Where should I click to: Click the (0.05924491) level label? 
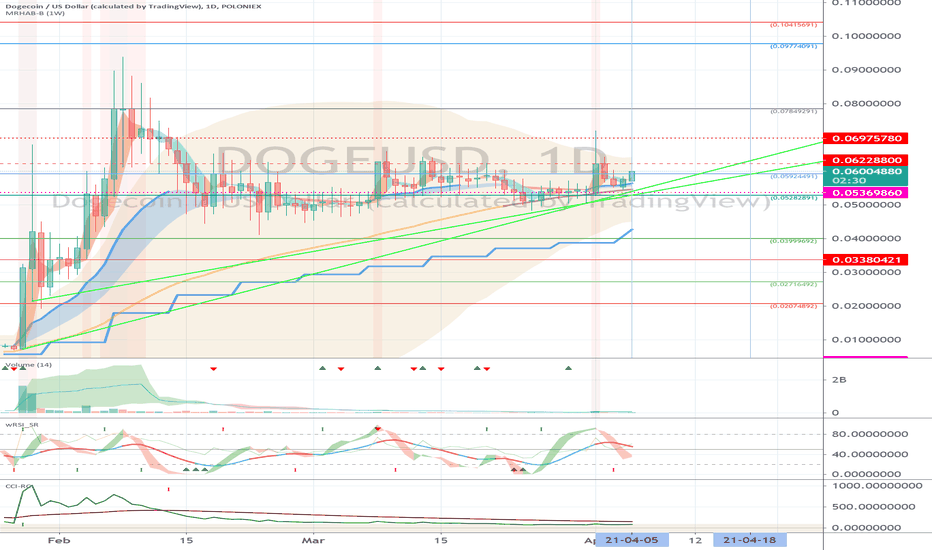[793, 176]
